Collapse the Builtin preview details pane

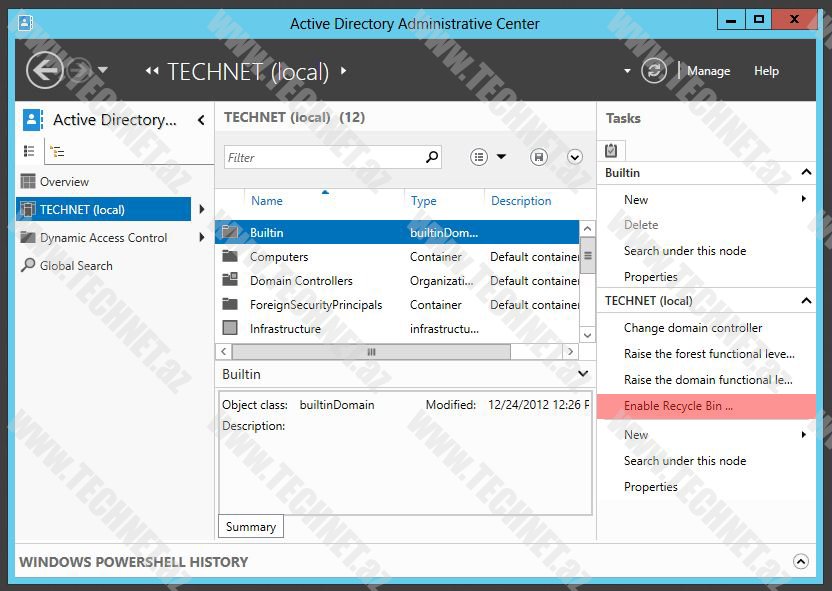583,374
